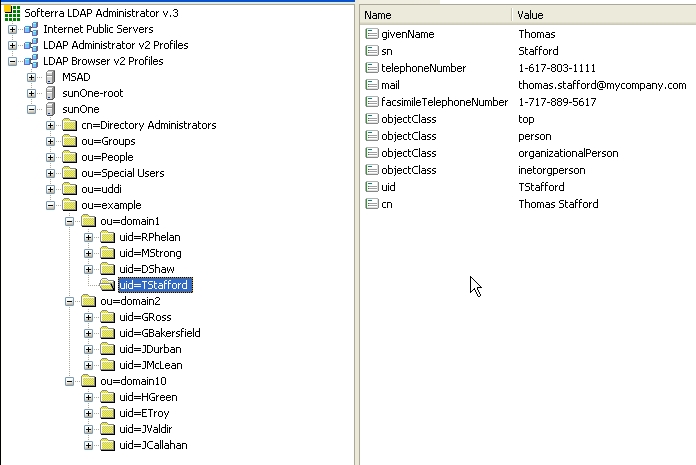This screenshot has width=696, height=465.
Task: Click the value 1-617-803-1111
Action: [557, 68]
